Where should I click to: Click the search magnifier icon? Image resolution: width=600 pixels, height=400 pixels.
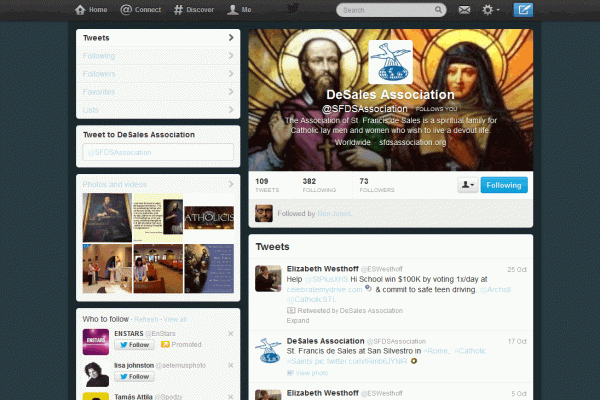point(438,10)
